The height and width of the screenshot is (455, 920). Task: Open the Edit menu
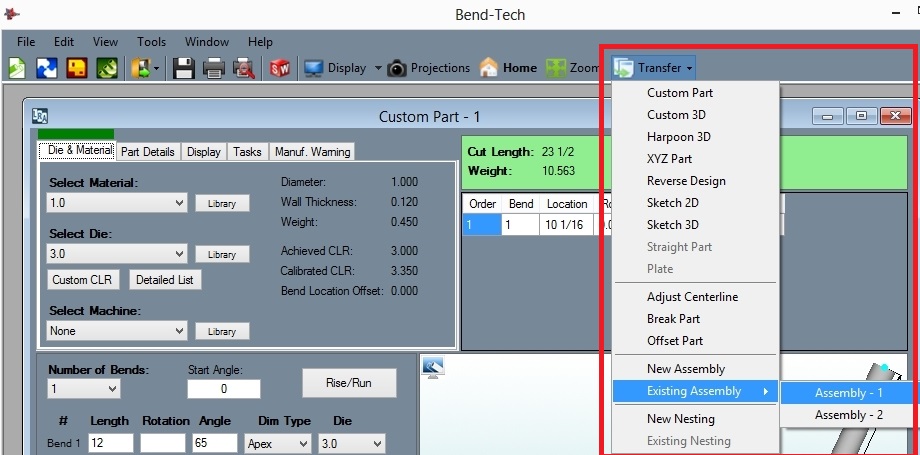click(x=64, y=42)
